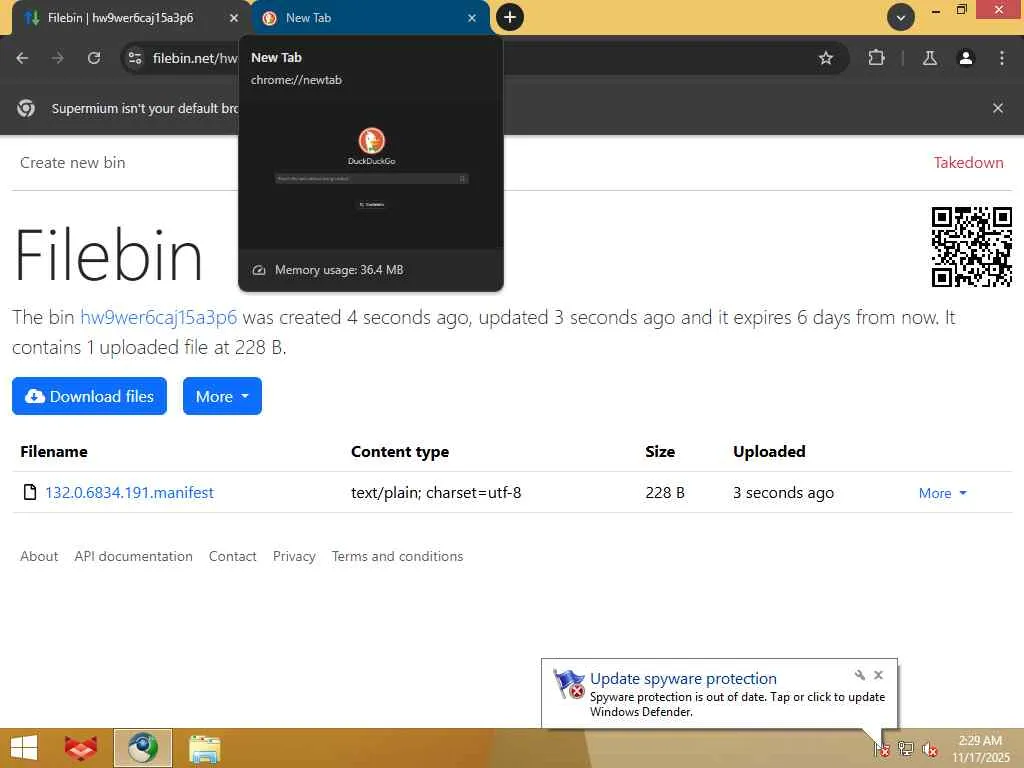Open the tab search dropdown arrow
Image resolution: width=1024 pixels, height=768 pixels.
tap(901, 17)
